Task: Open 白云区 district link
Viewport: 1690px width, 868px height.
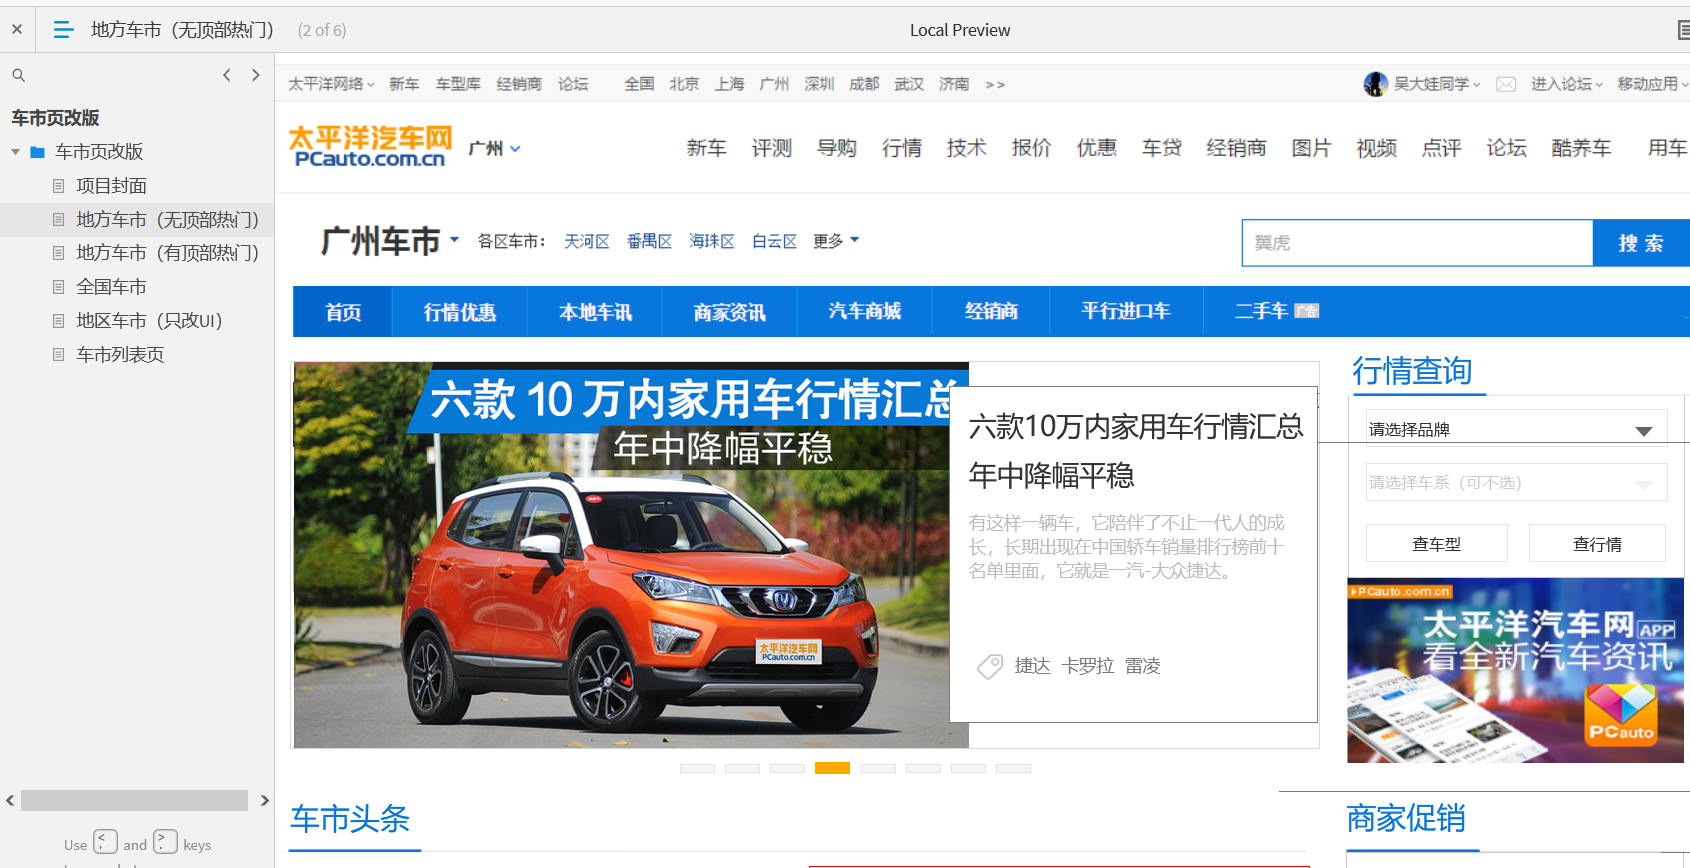Action: 774,241
